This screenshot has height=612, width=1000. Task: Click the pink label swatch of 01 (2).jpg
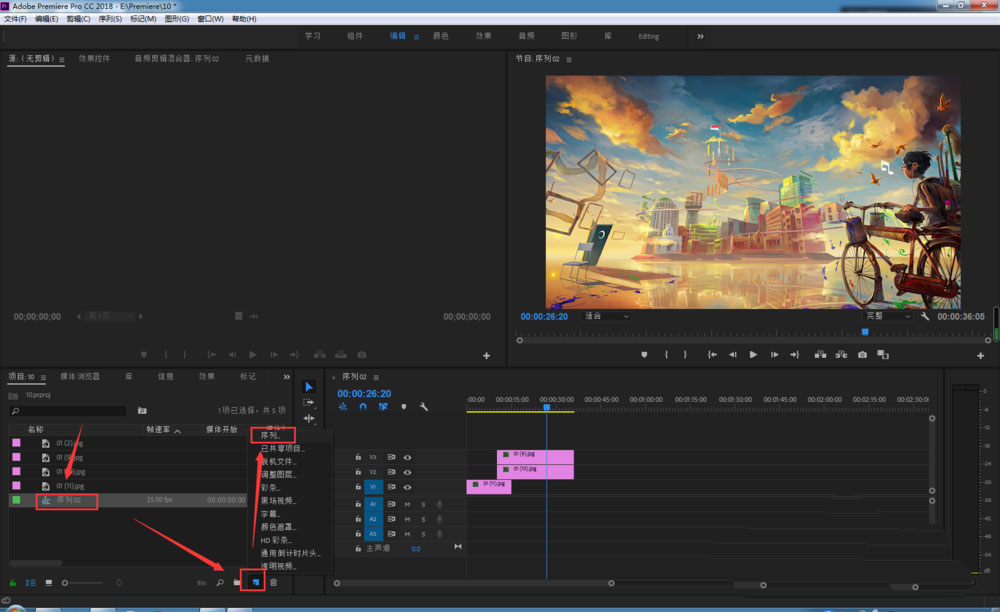pos(16,443)
